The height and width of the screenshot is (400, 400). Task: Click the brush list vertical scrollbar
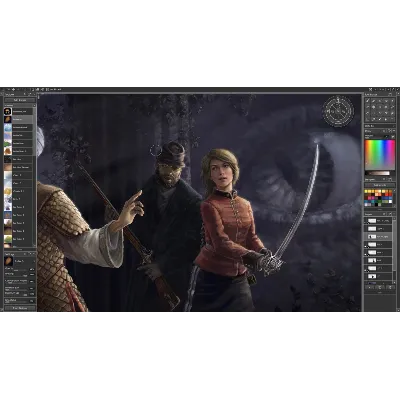click(x=35, y=177)
